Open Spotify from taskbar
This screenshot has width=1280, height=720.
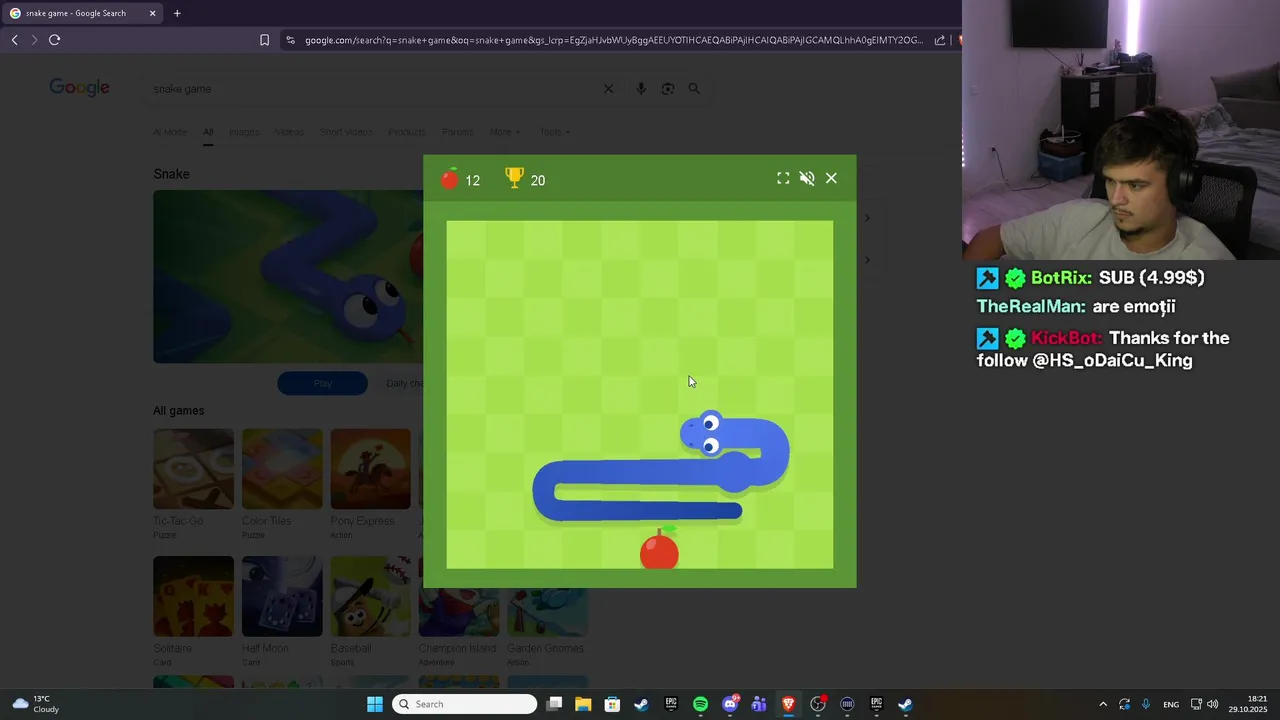pyautogui.click(x=700, y=704)
